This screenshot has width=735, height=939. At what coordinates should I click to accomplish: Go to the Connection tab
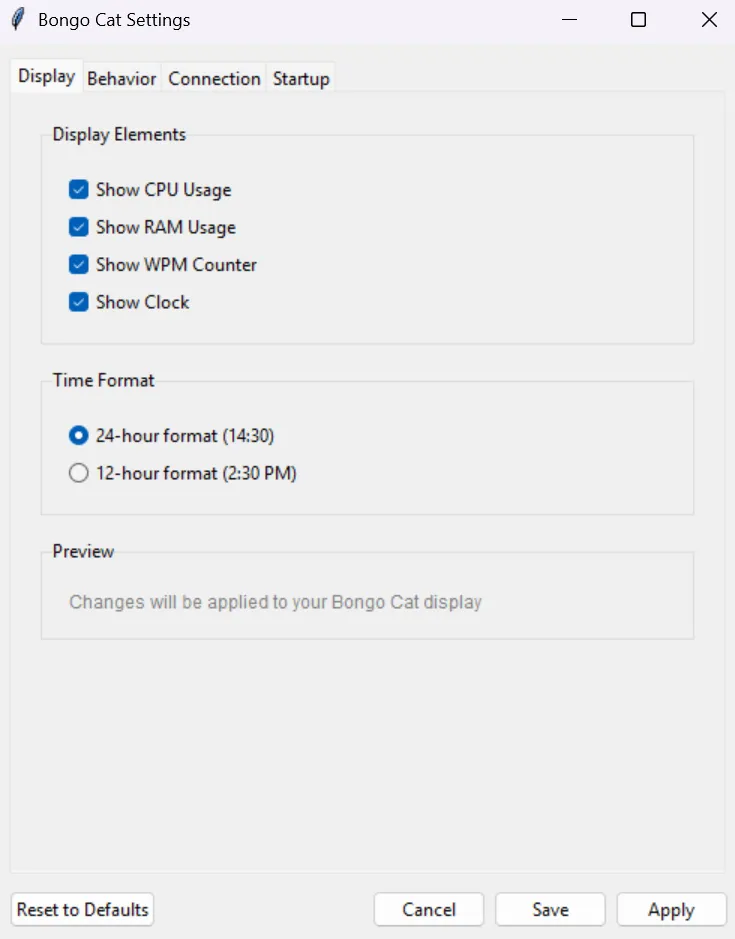[214, 79]
